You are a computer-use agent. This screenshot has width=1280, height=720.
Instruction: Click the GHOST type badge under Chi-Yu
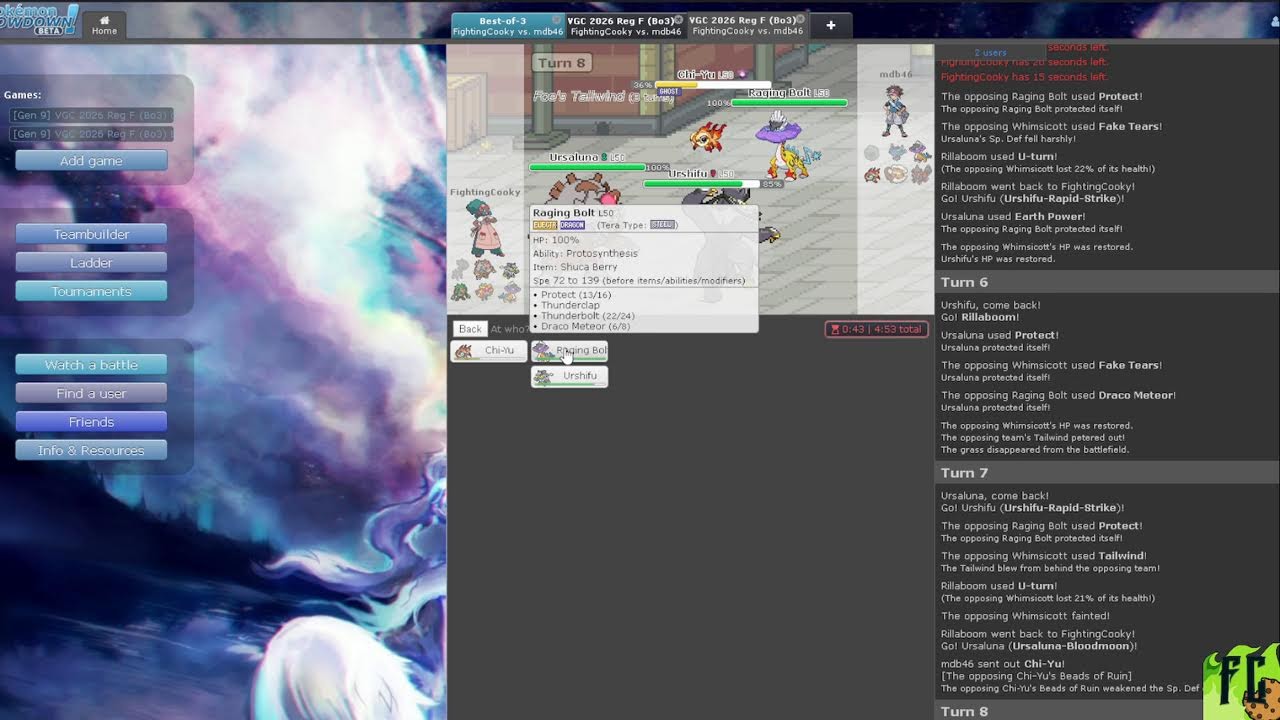(669, 91)
